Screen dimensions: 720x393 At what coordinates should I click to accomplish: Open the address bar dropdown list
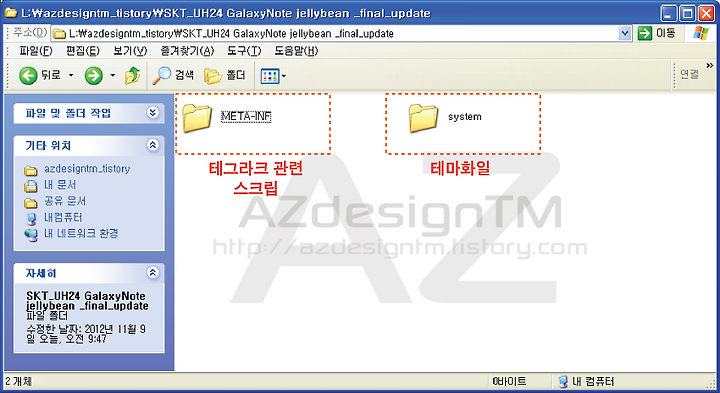pyautogui.click(x=624, y=34)
